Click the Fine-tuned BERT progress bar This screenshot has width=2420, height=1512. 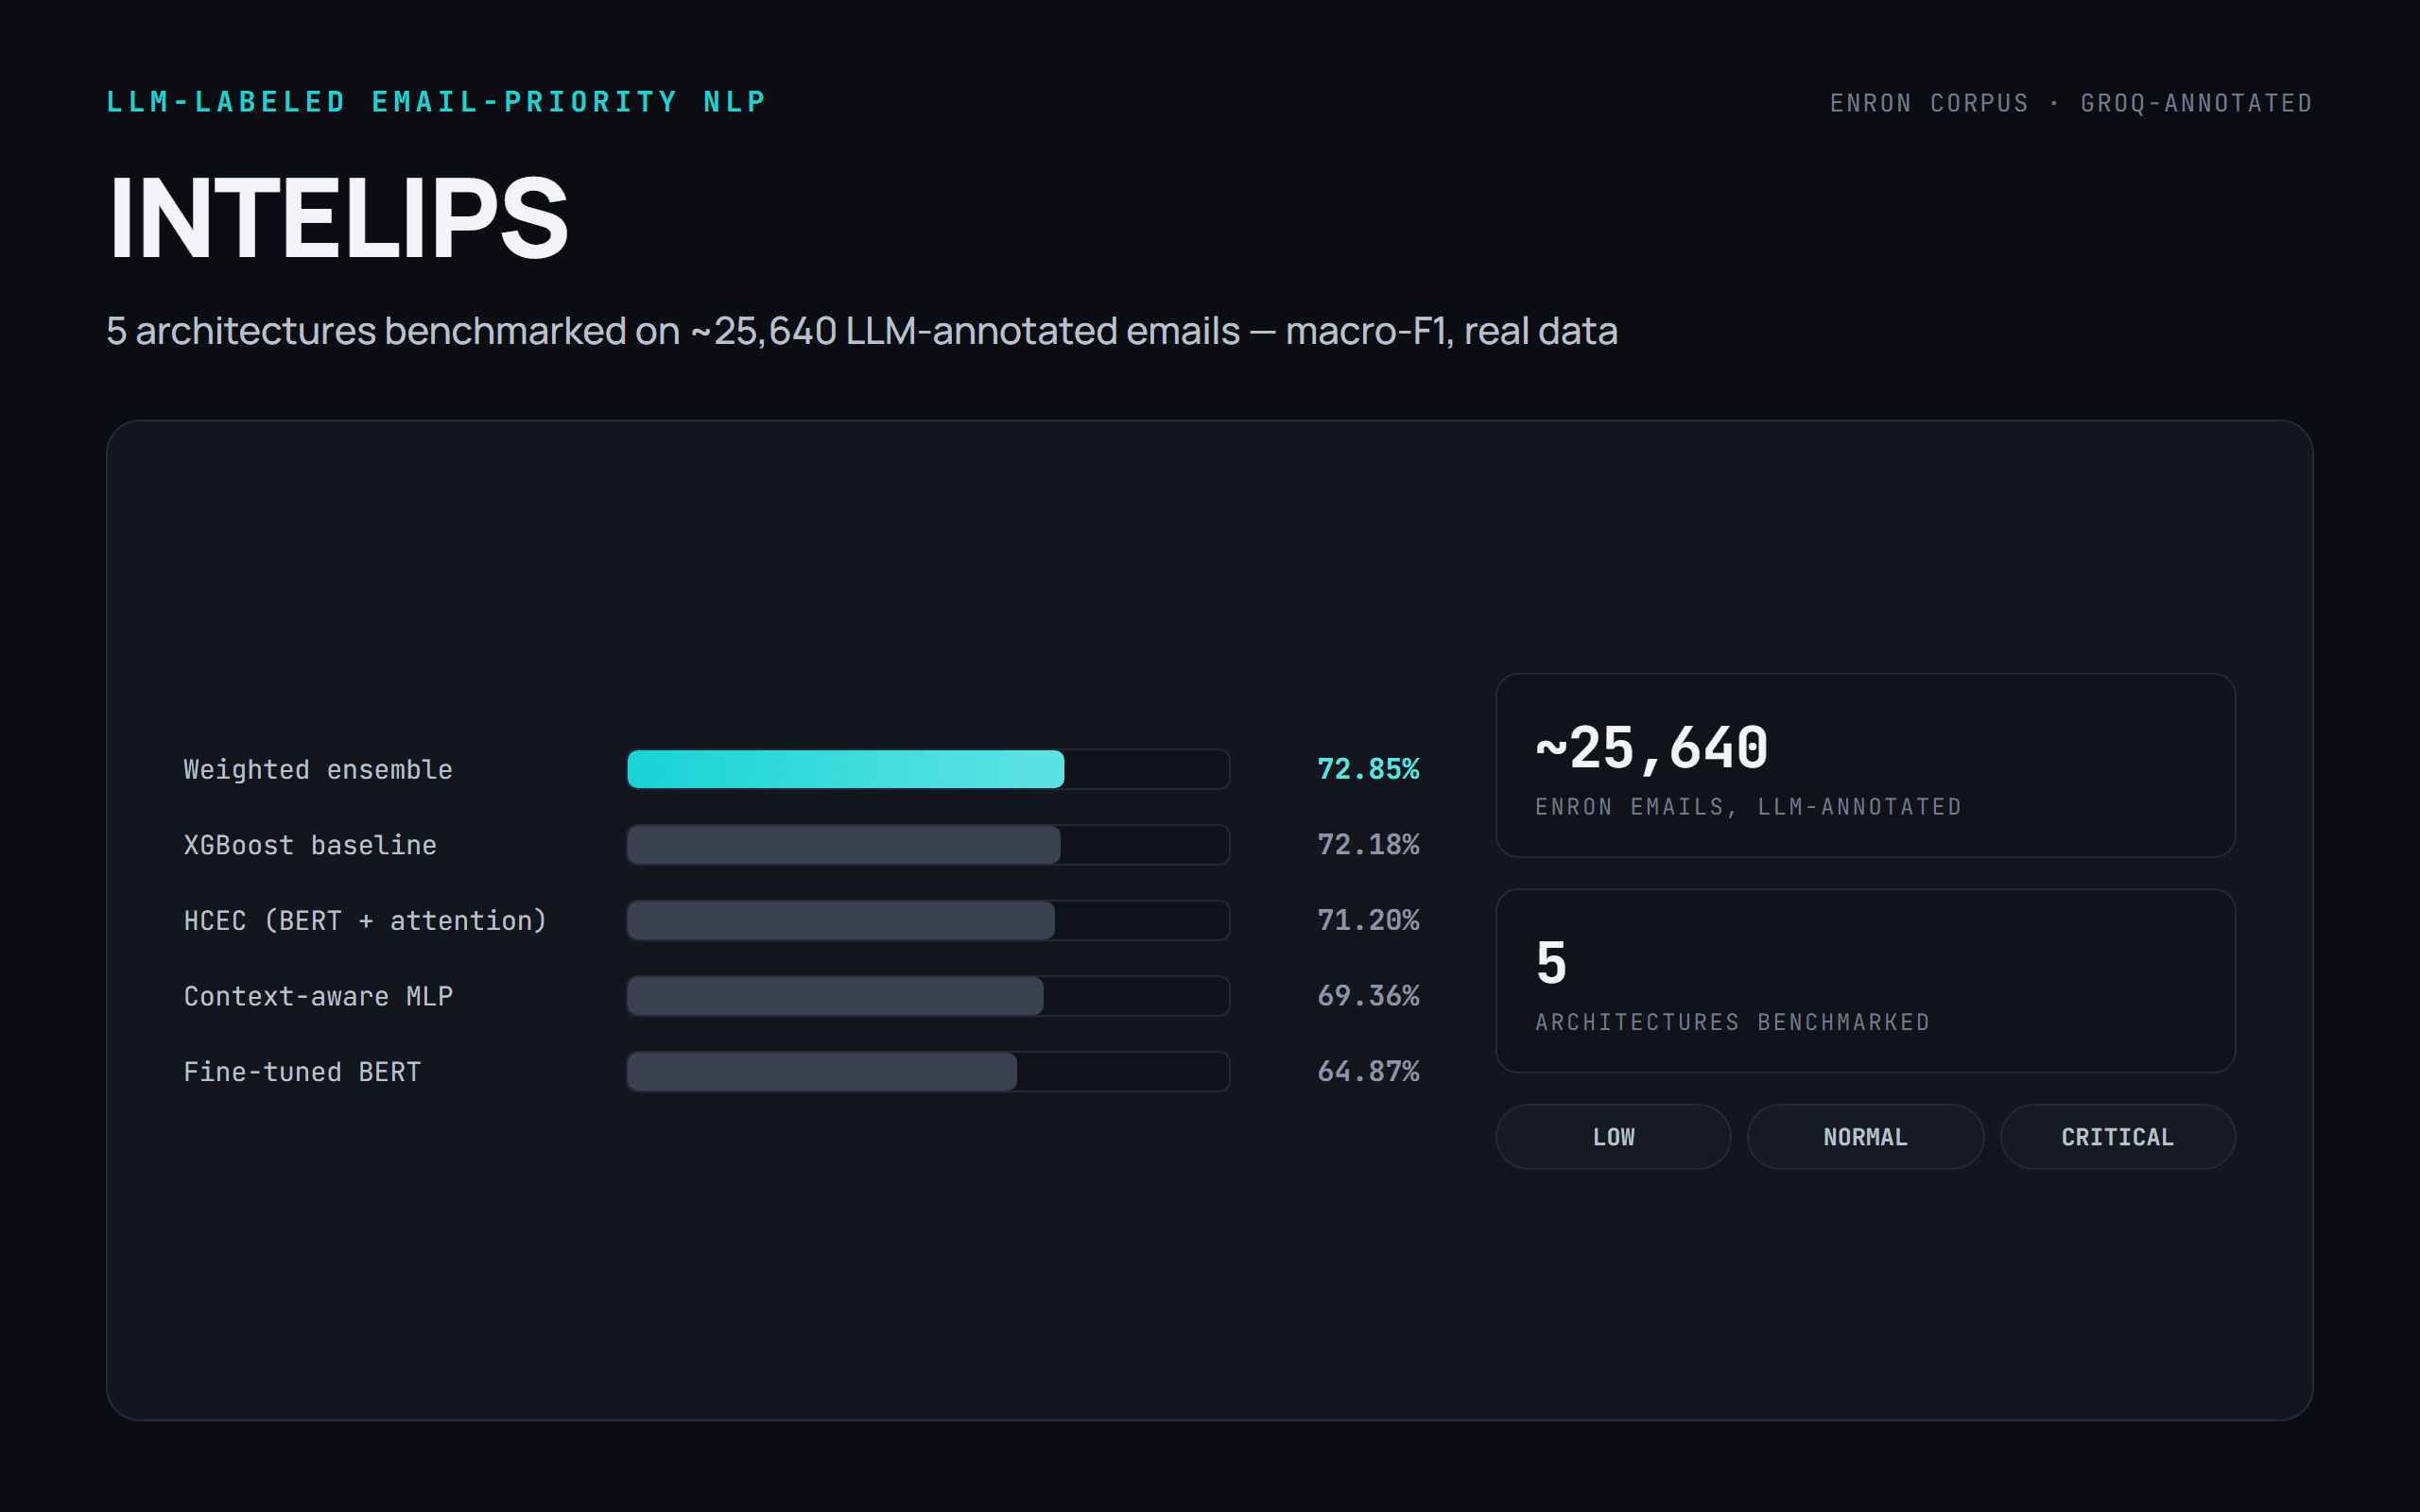point(928,1072)
